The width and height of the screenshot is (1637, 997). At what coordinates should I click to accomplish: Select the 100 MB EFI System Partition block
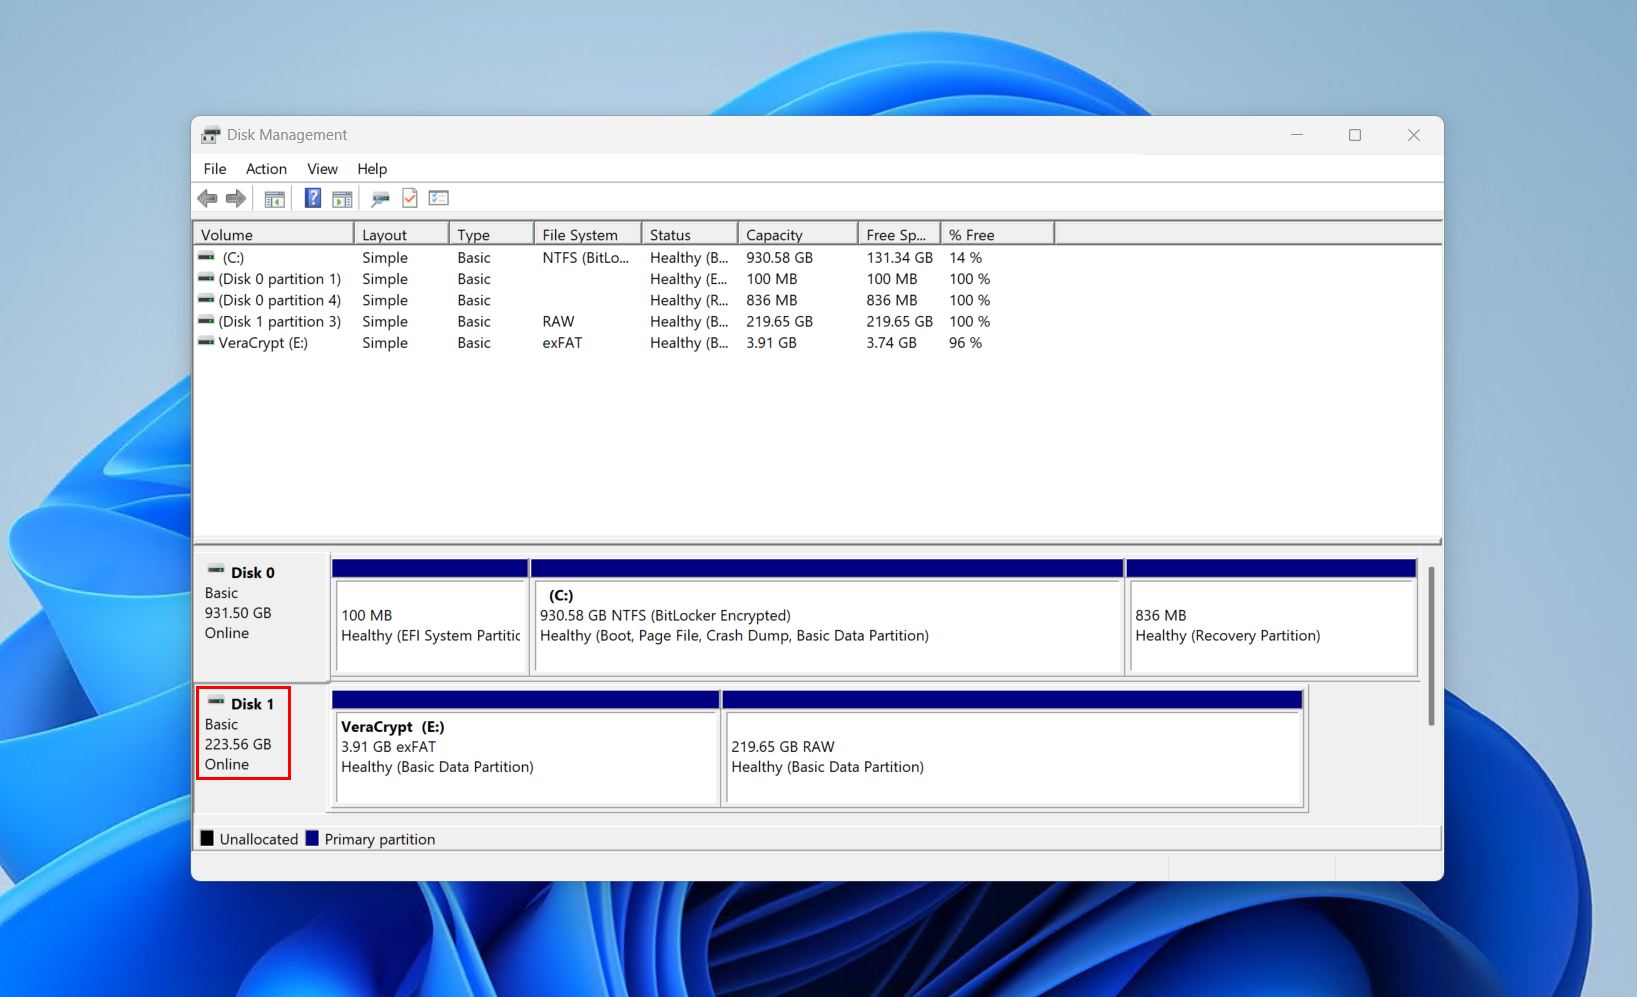click(x=430, y=617)
